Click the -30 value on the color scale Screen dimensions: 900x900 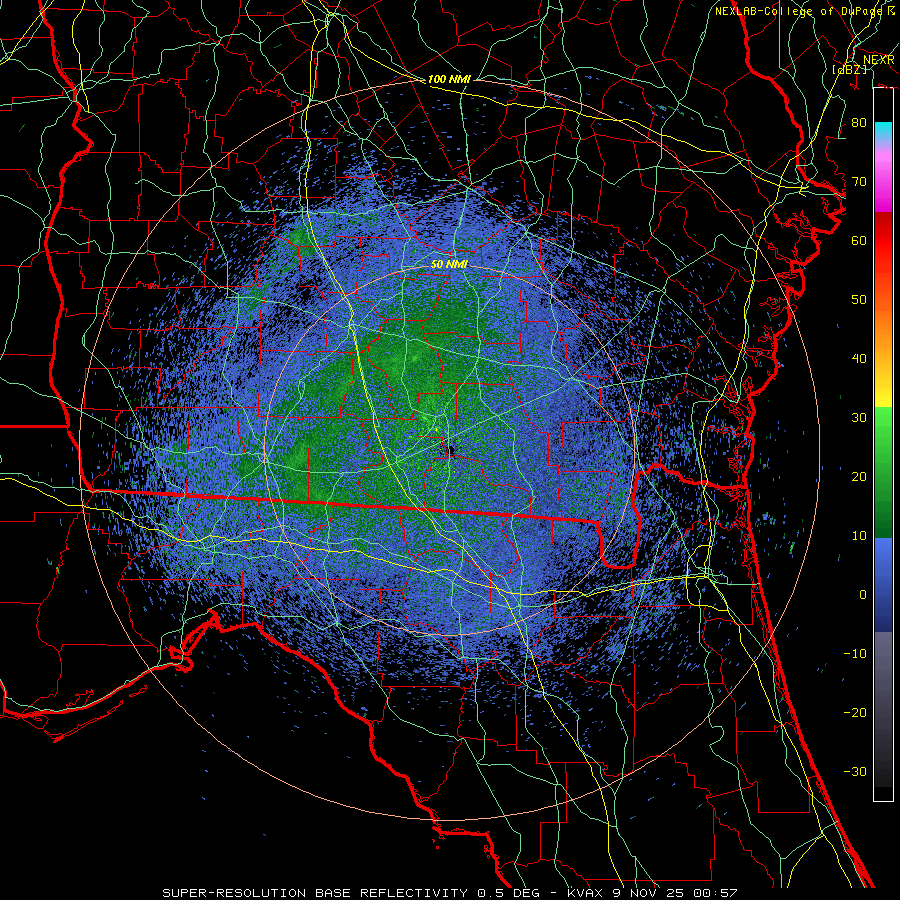pyautogui.click(x=855, y=772)
